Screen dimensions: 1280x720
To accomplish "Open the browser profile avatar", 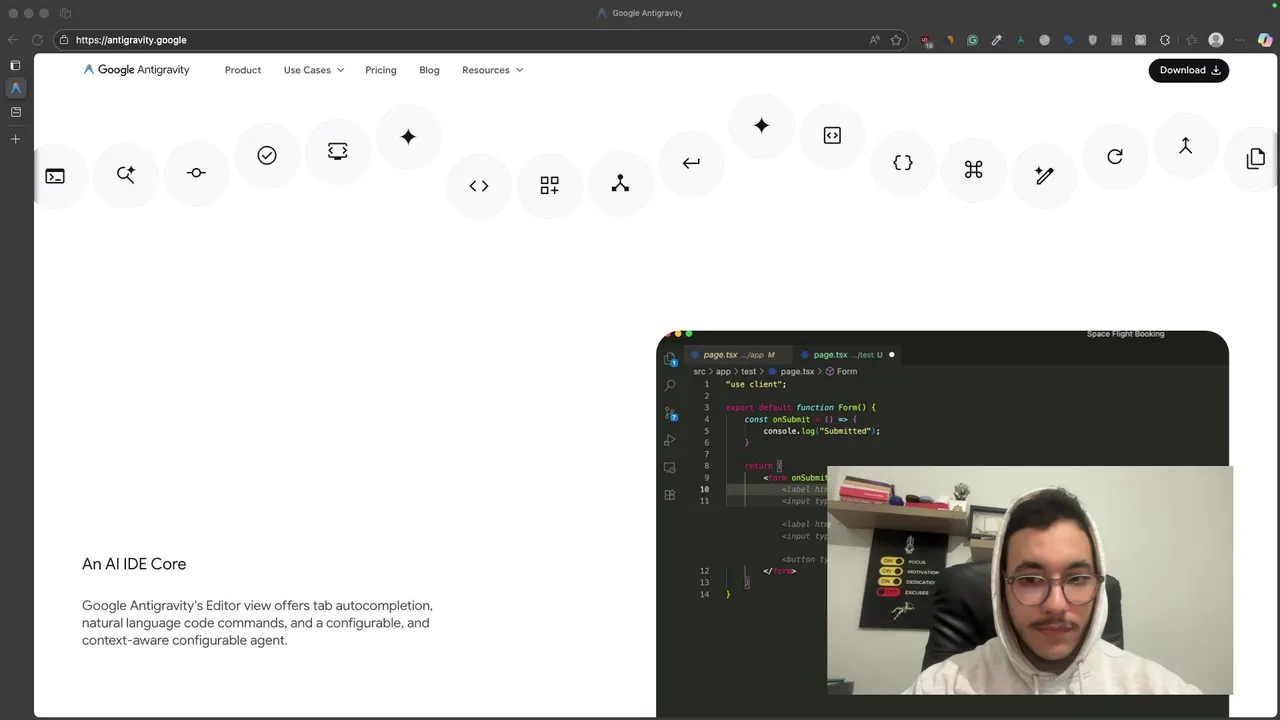I will tap(1216, 40).
